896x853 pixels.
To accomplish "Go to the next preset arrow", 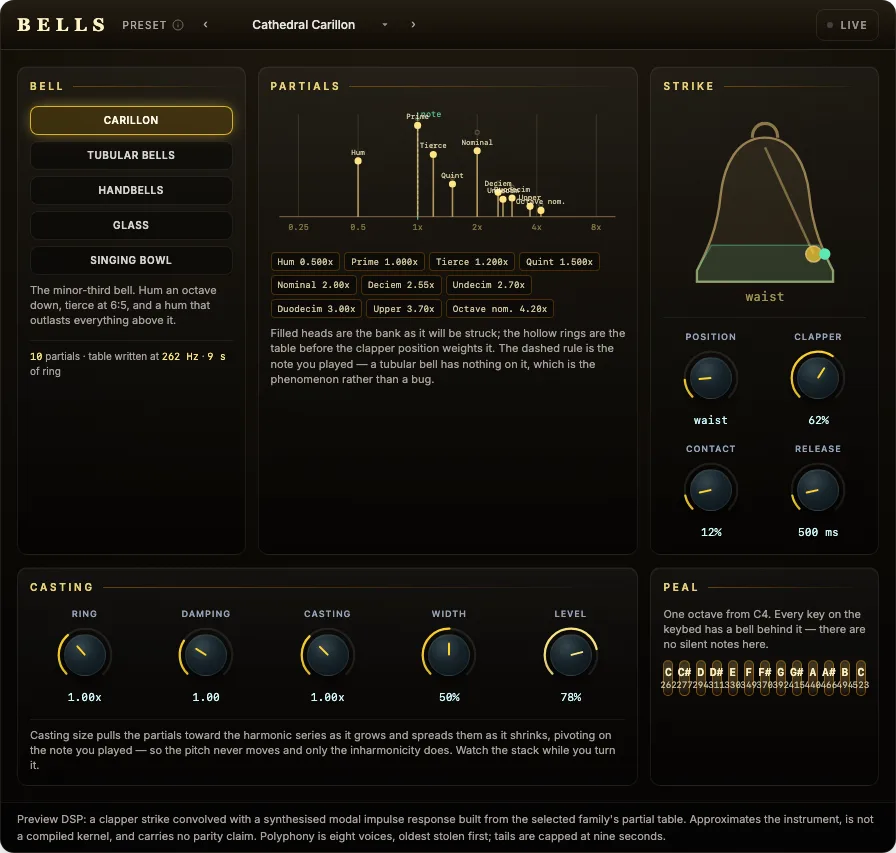I will [413, 25].
